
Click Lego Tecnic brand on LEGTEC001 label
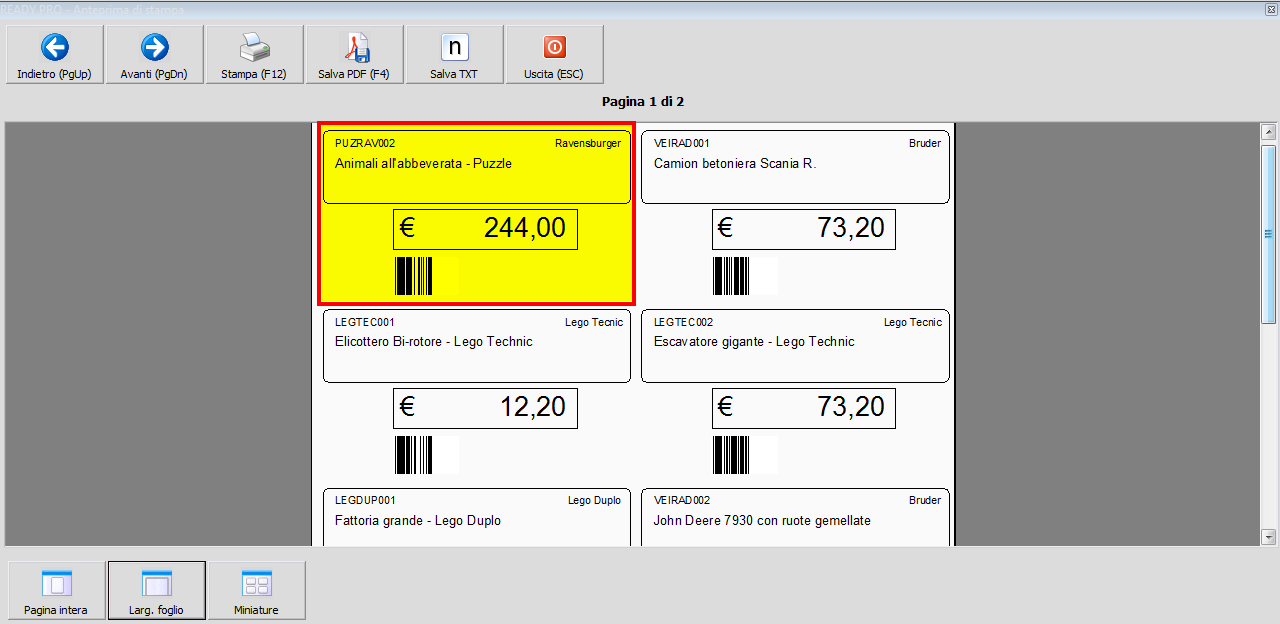[x=594, y=322]
